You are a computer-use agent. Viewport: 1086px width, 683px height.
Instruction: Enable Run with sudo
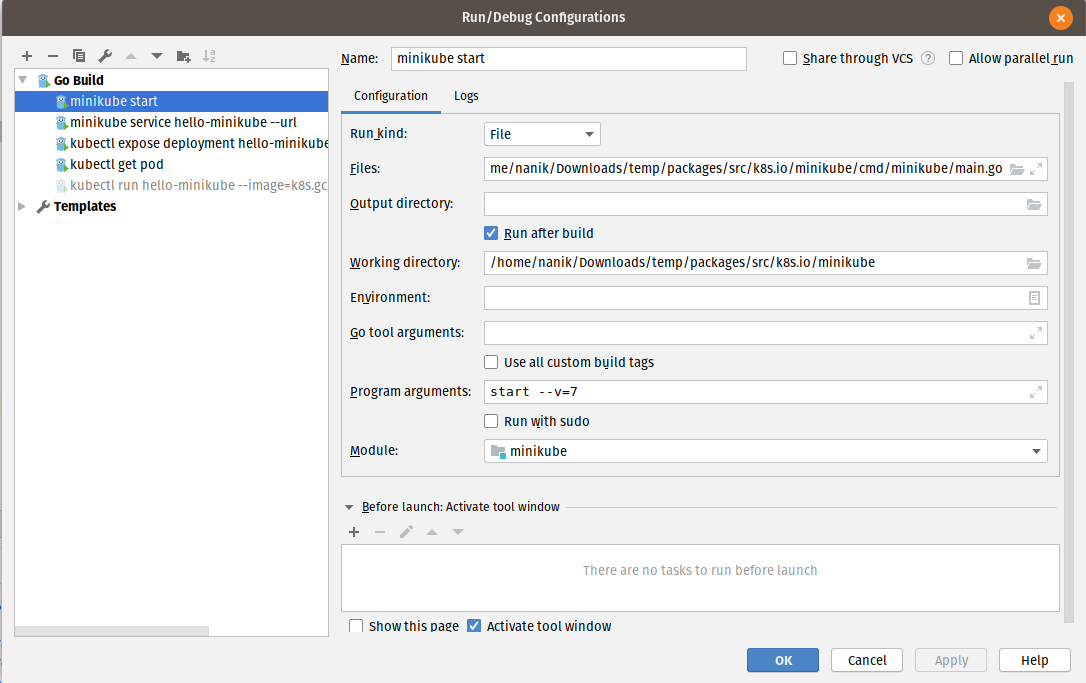point(491,421)
